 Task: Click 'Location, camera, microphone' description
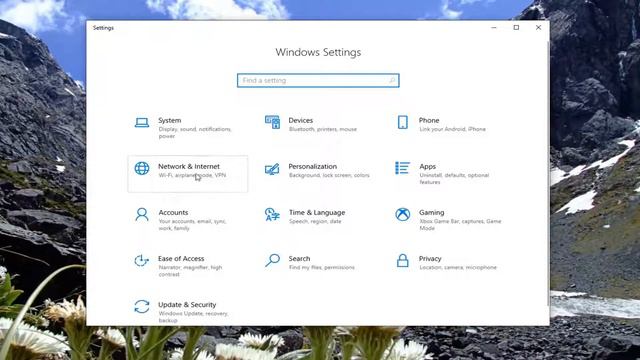tap(458, 267)
